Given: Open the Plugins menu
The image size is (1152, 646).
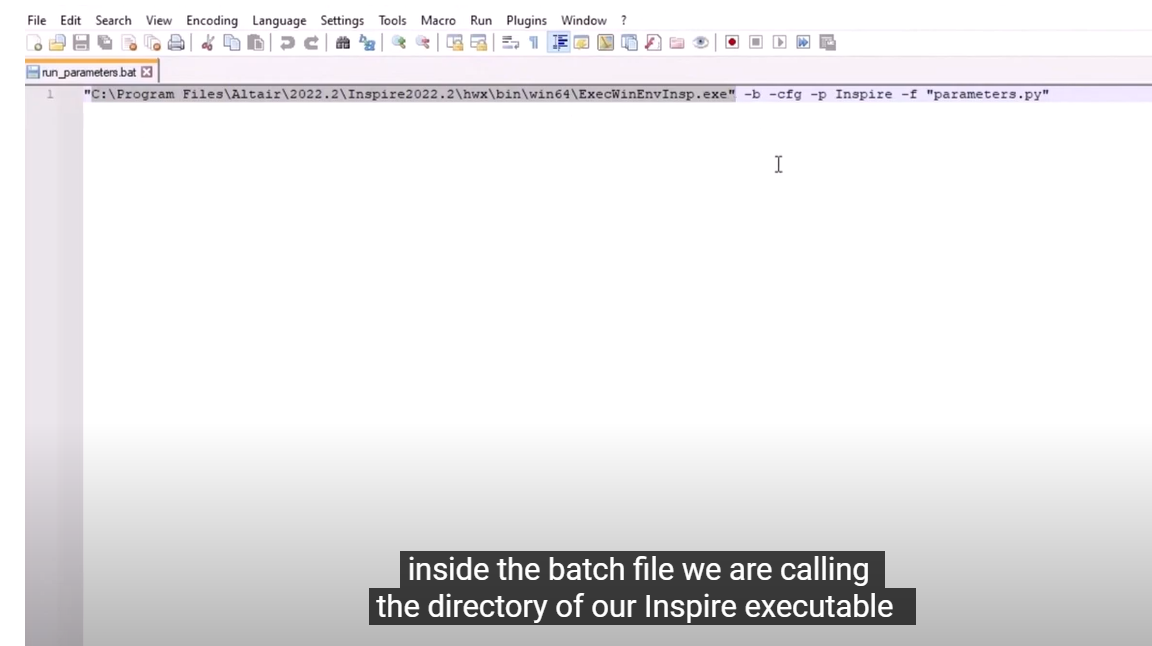Looking at the screenshot, I should 526,21.
